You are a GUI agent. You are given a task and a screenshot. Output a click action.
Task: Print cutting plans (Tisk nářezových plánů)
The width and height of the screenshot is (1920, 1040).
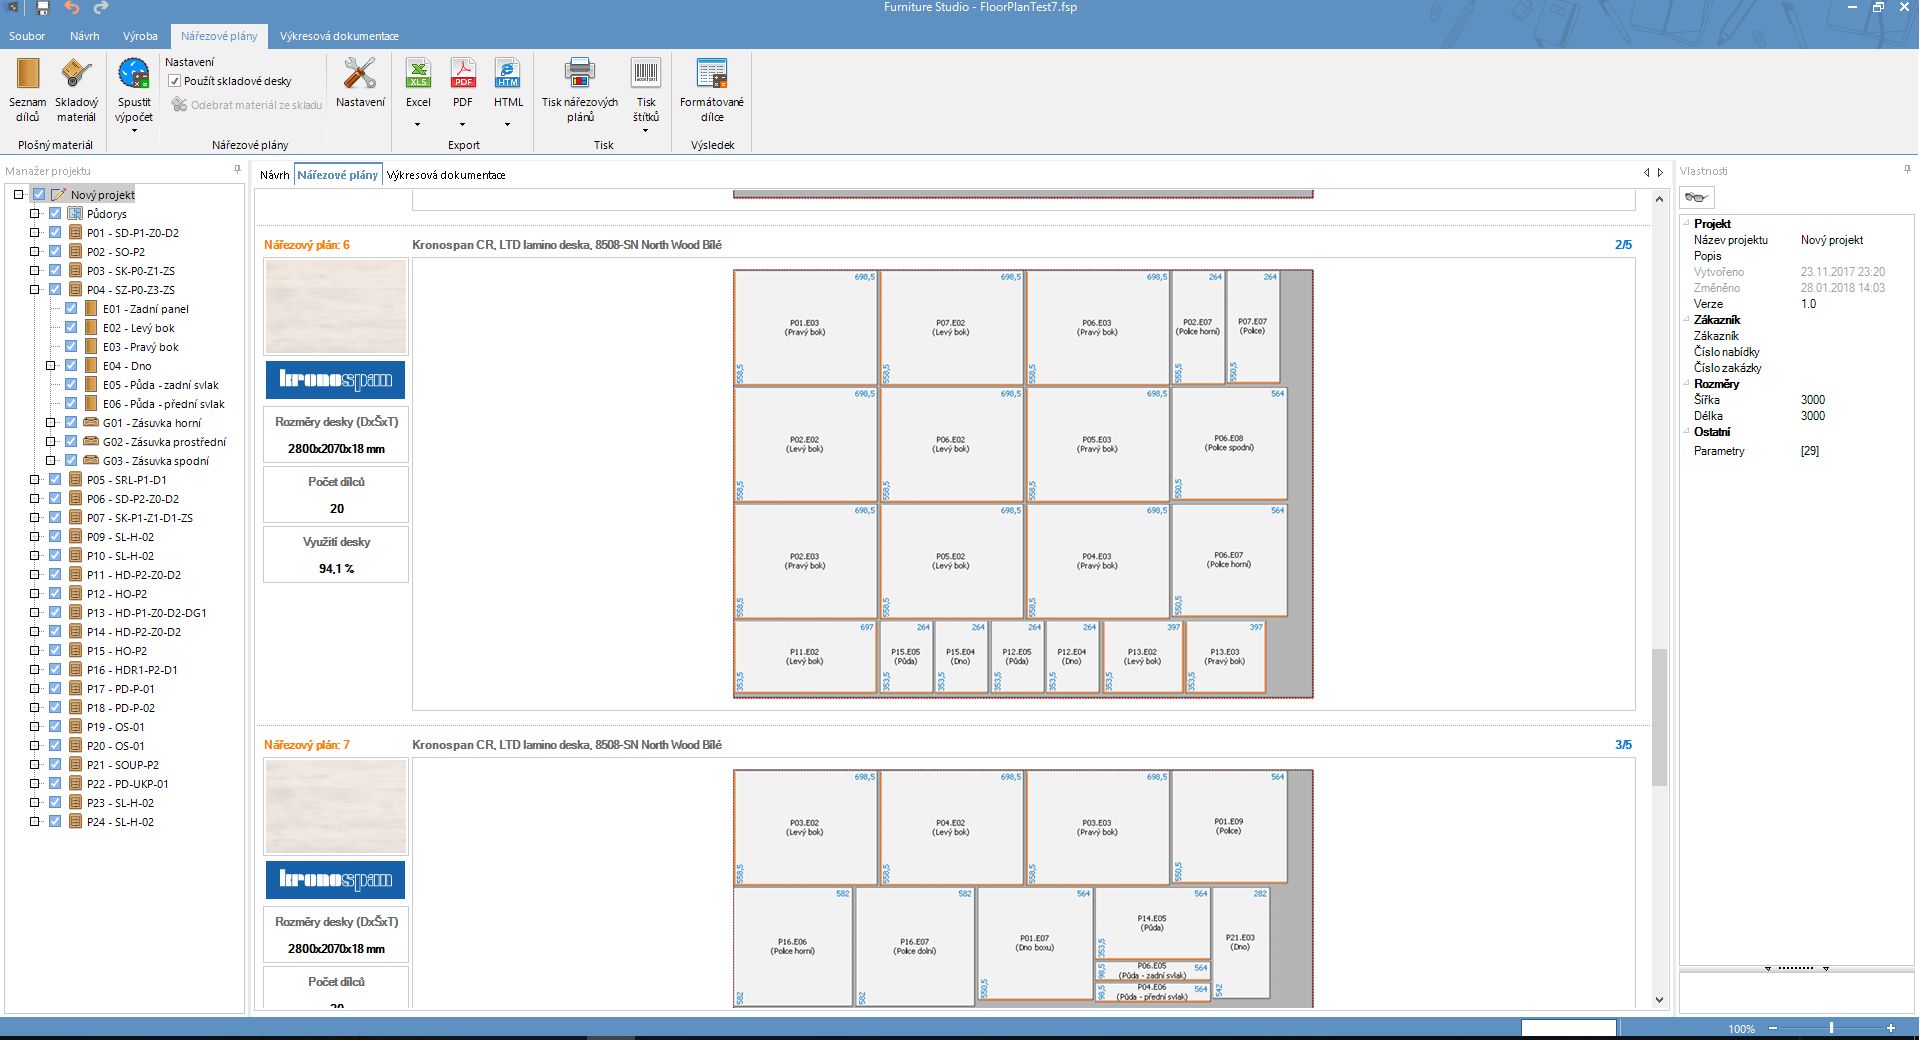coord(580,90)
